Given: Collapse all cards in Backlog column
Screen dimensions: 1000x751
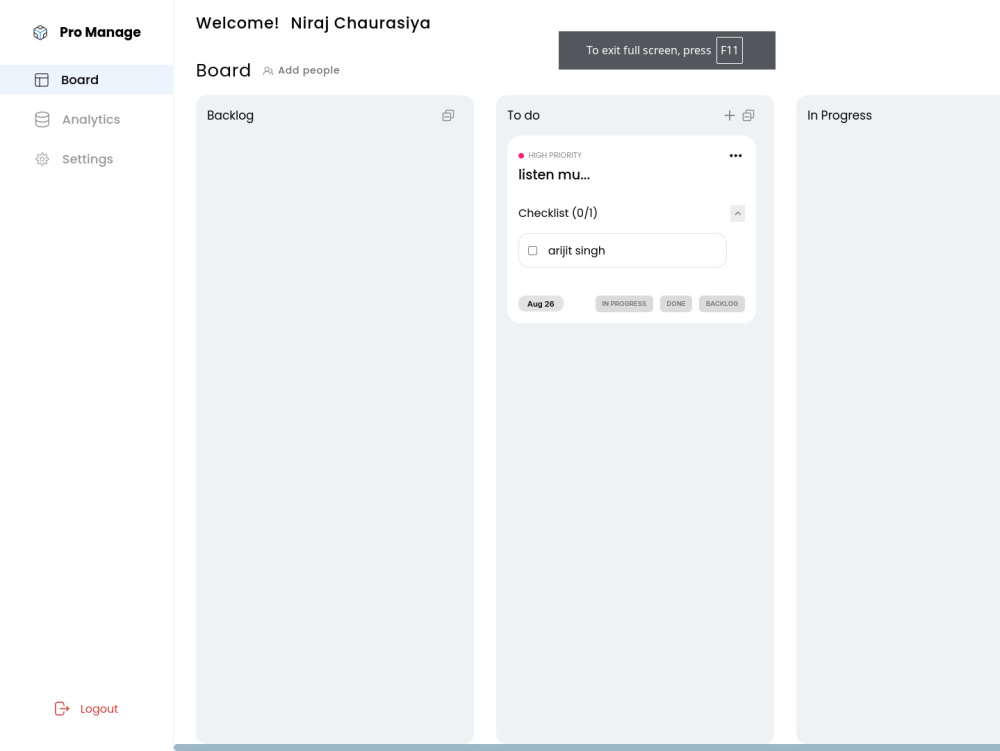Looking at the screenshot, I should 448,115.
